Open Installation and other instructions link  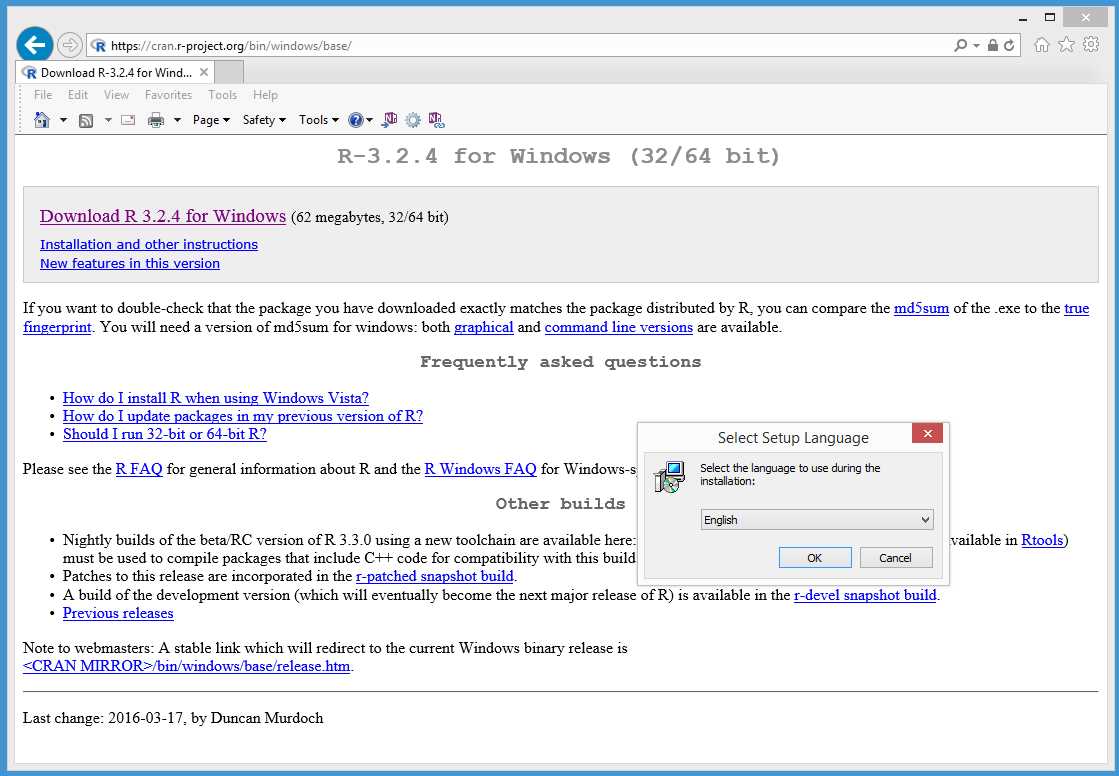click(x=148, y=244)
